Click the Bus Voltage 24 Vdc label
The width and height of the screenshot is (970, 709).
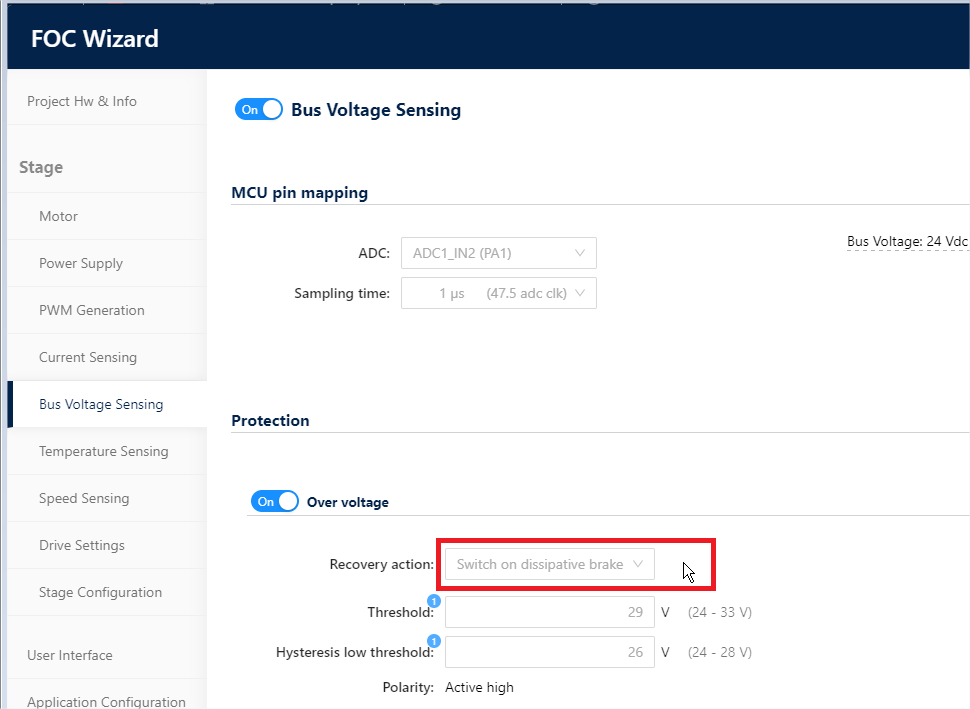(x=906, y=241)
